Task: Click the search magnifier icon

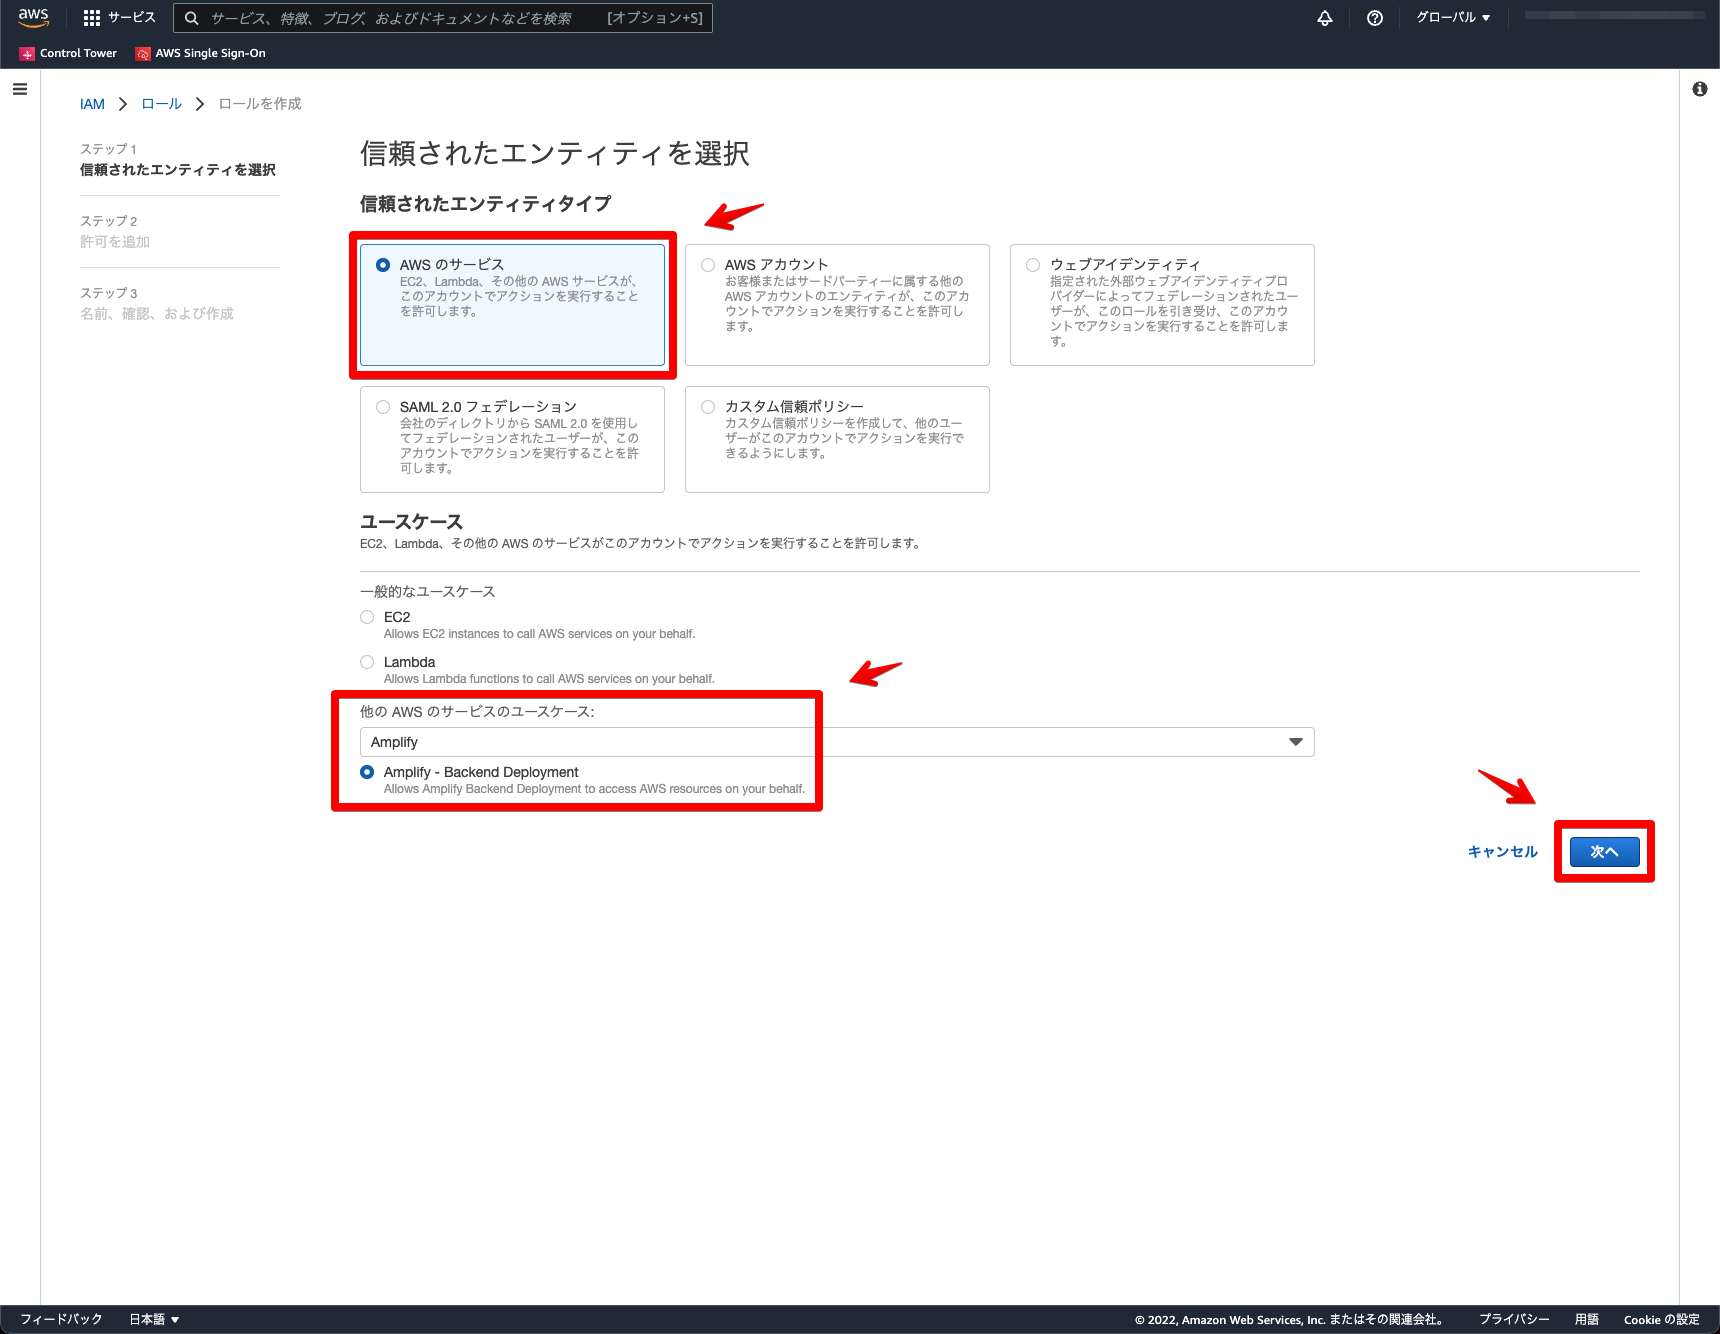Action: (x=192, y=18)
